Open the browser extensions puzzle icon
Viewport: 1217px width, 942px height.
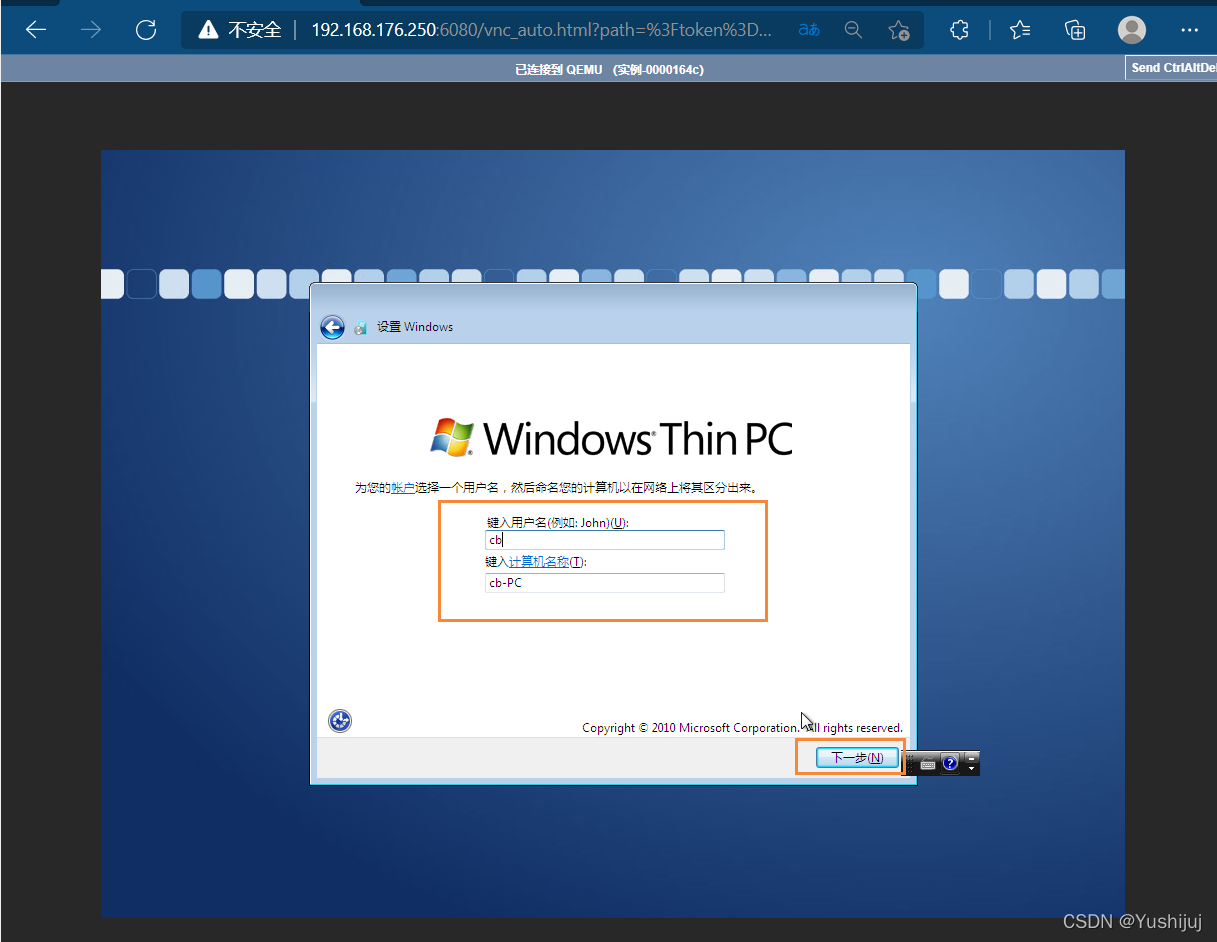click(959, 30)
